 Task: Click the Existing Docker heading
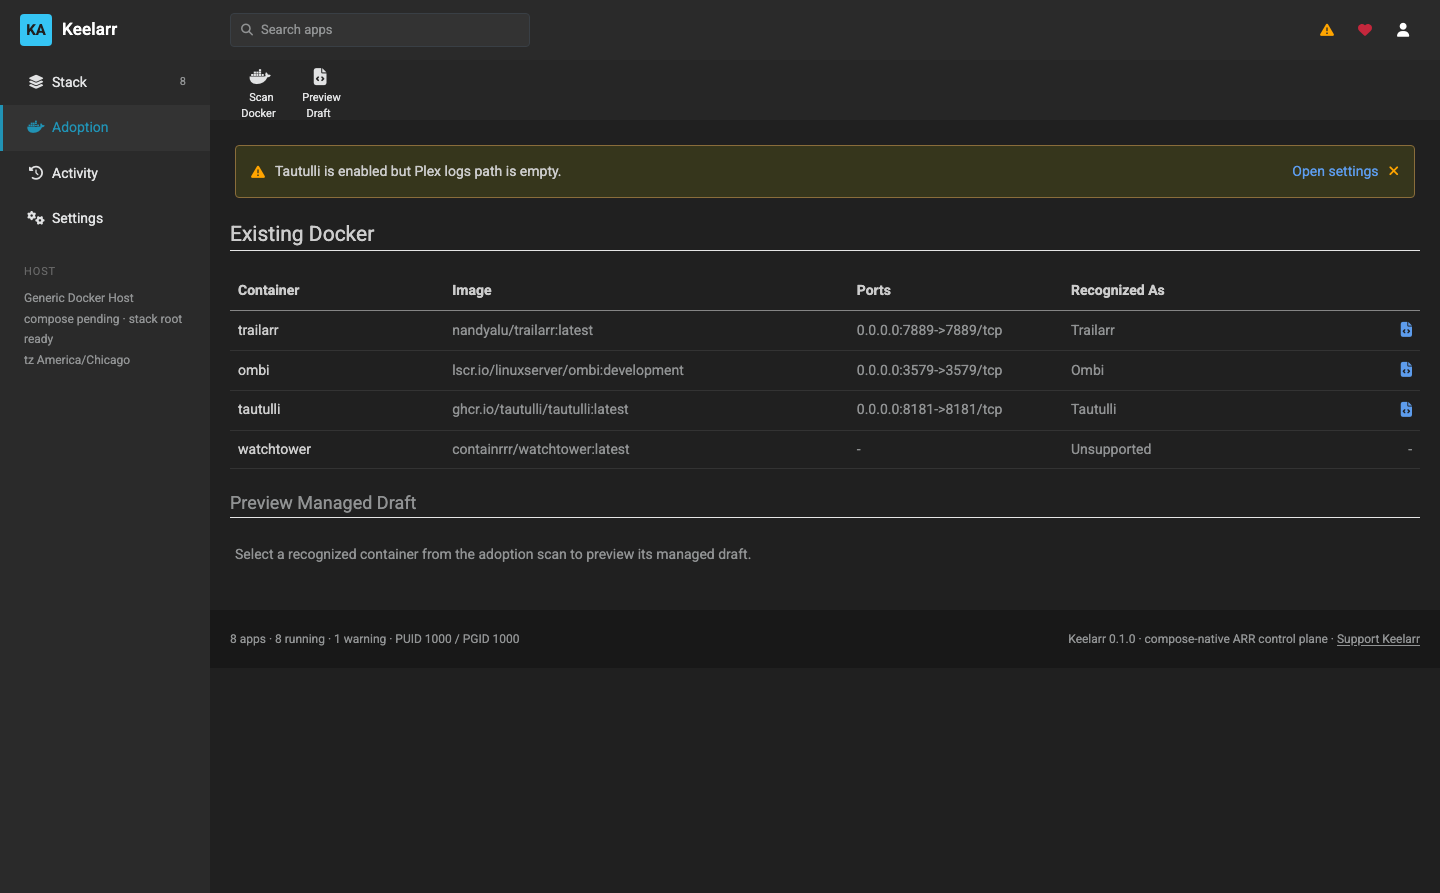(302, 234)
